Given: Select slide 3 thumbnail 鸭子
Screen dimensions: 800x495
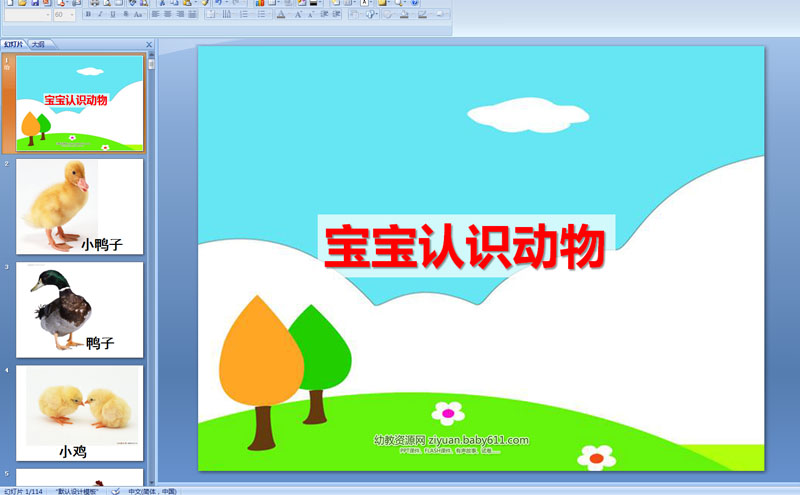Looking at the screenshot, I should pos(80,310).
